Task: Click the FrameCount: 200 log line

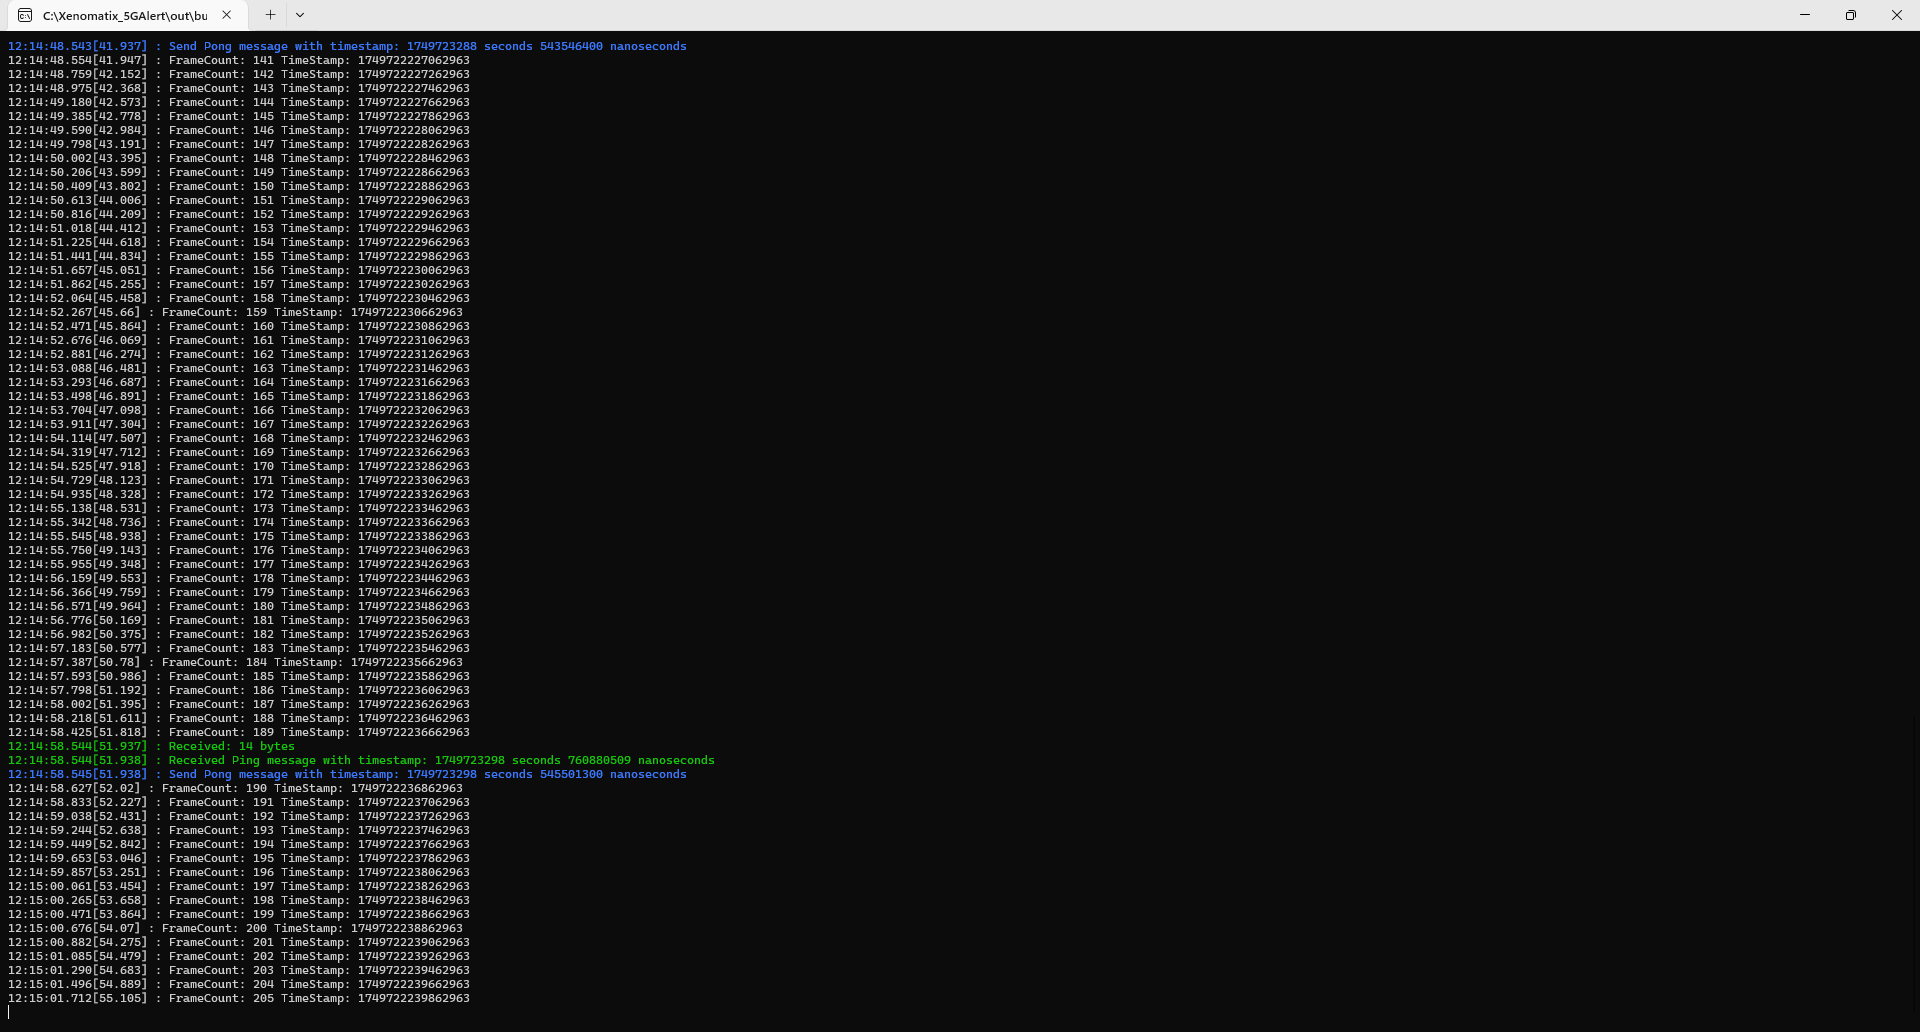Action: click(311, 928)
